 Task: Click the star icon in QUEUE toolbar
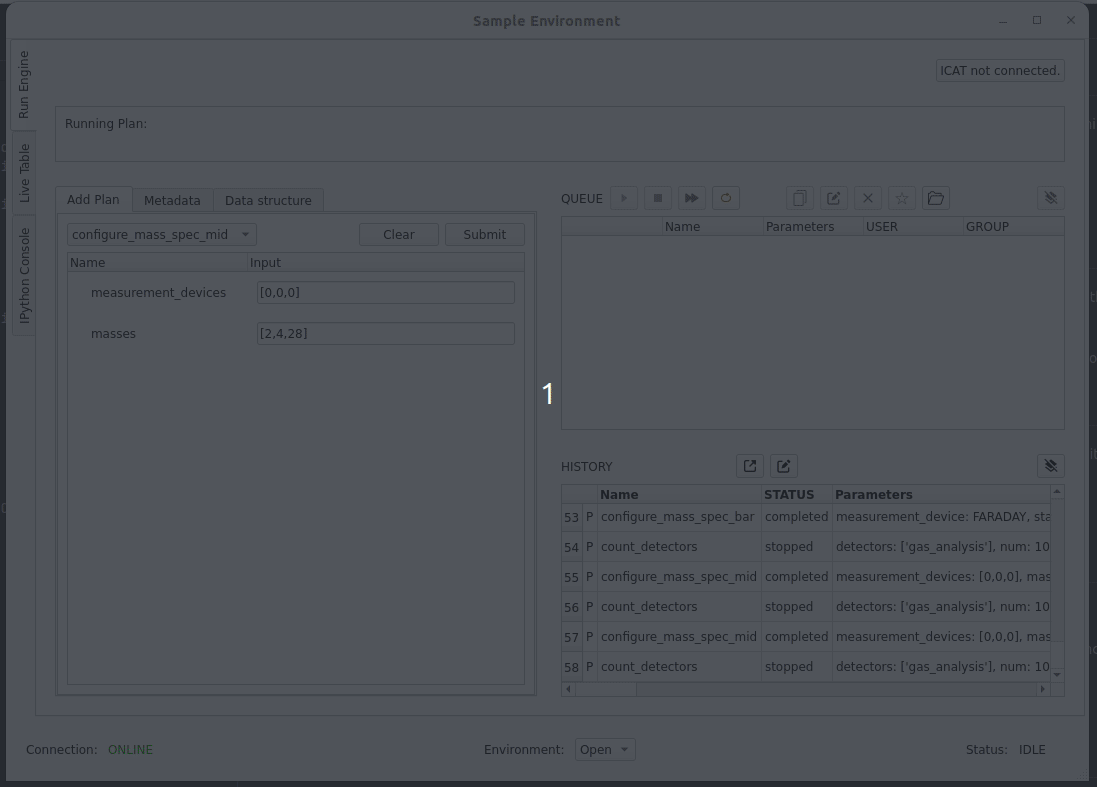[902, 198]
